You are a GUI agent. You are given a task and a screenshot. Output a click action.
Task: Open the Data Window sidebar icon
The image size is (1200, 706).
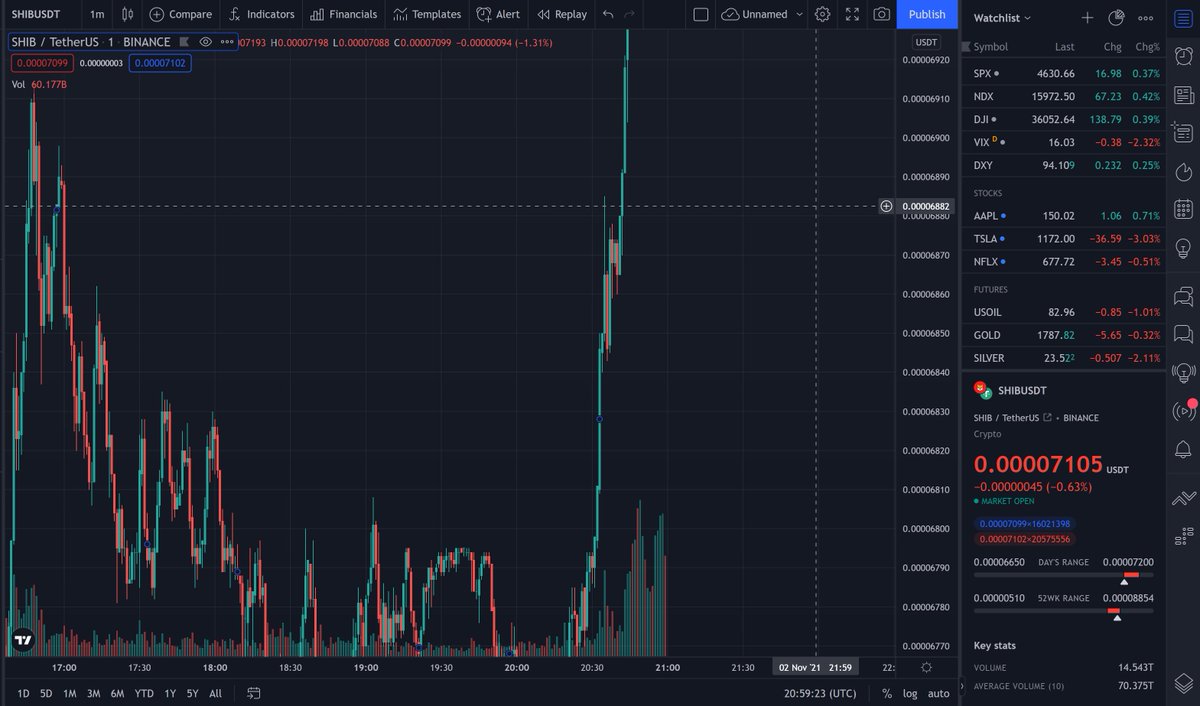point(1184,133)
